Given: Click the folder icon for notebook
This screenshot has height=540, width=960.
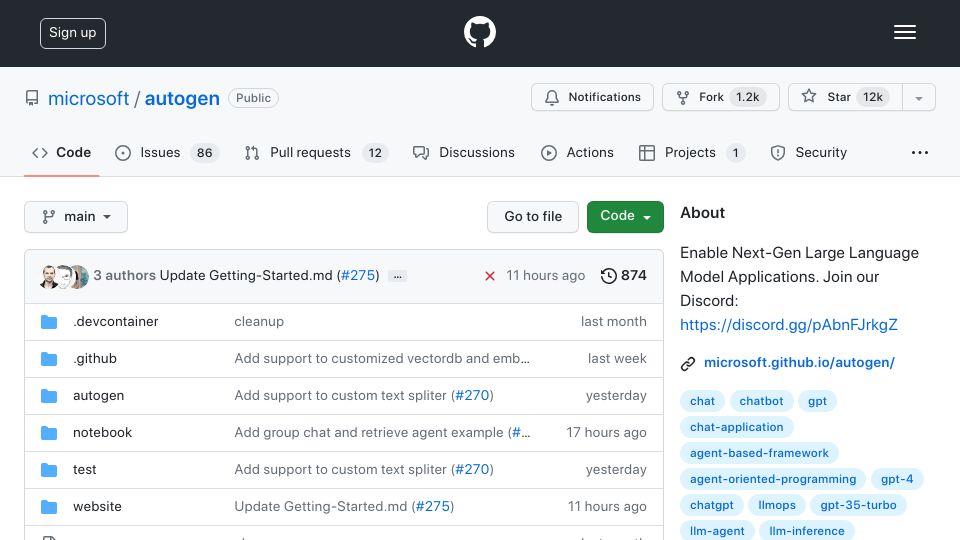Looking at the screenshot, I should (x=49, y=433).
